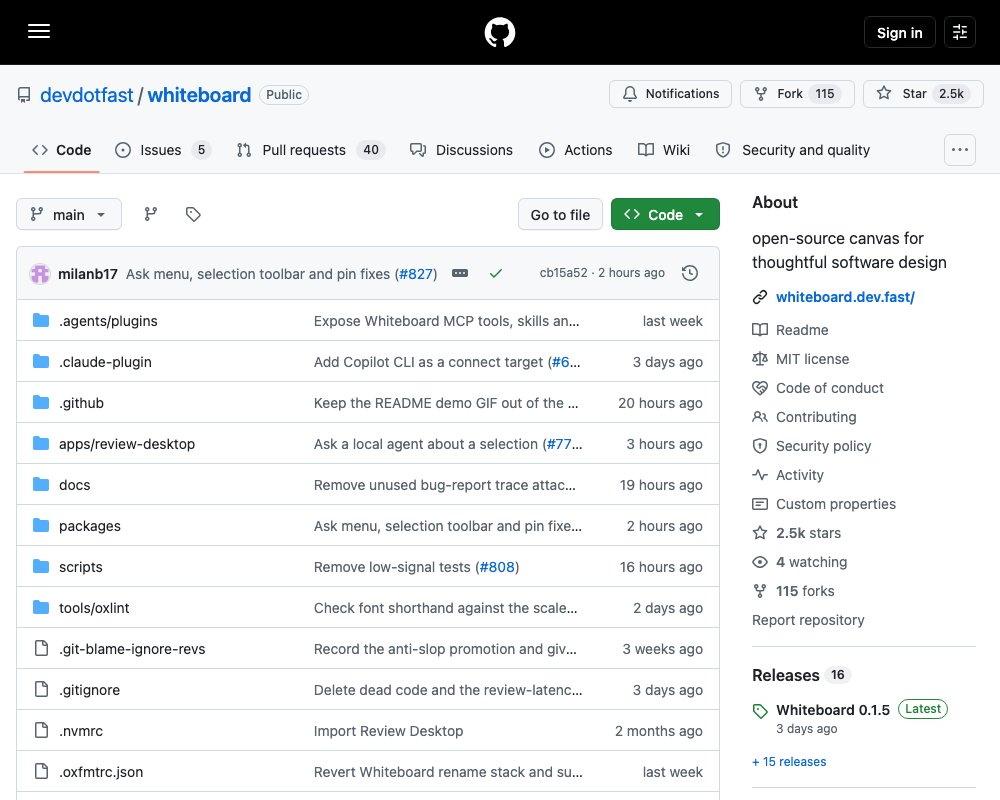Open the hamburger navigation menu
Viewport: 1000px width, 800px height.
39,31
